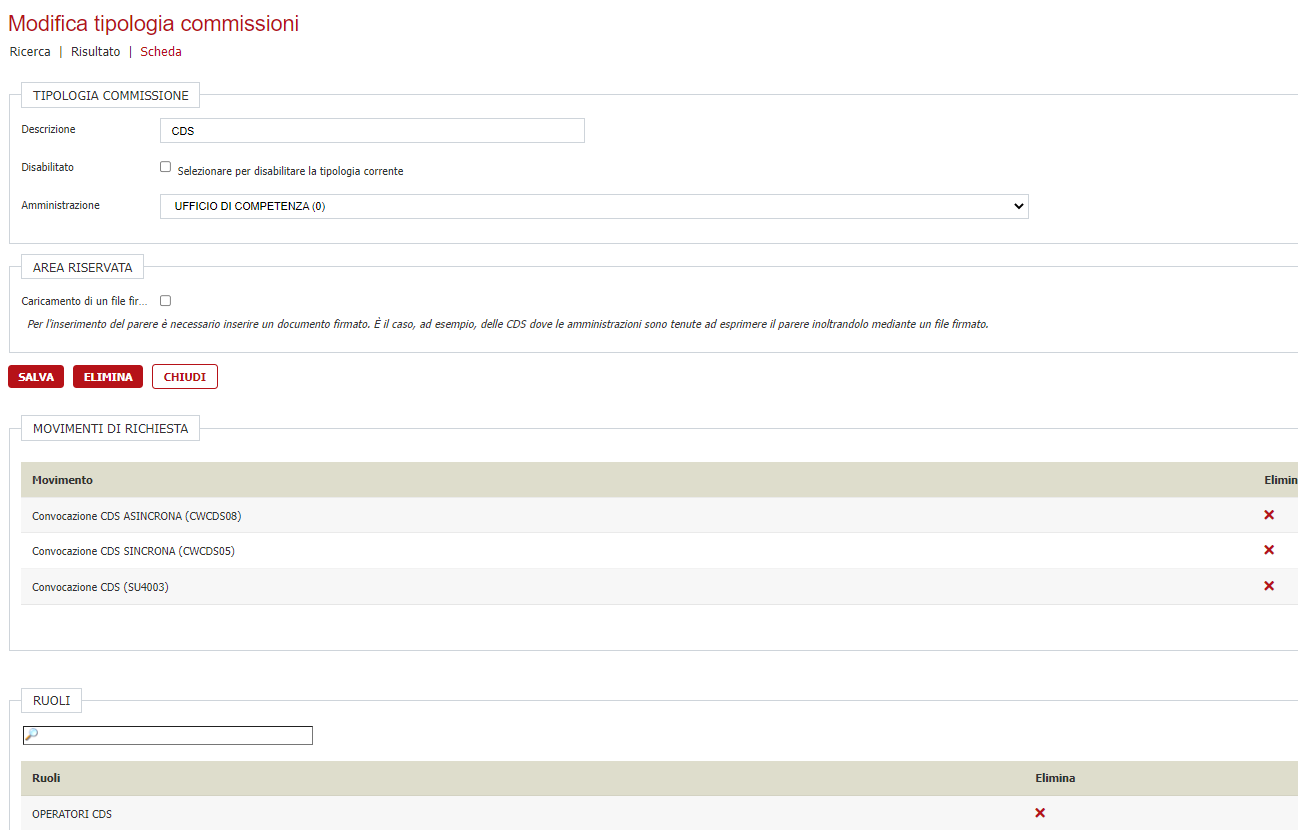Image resolution: width=1298 pixels, height=830 pixels.
Task: Click inside the Descrizione field showing CDS
Action: (x=371, y=130)
